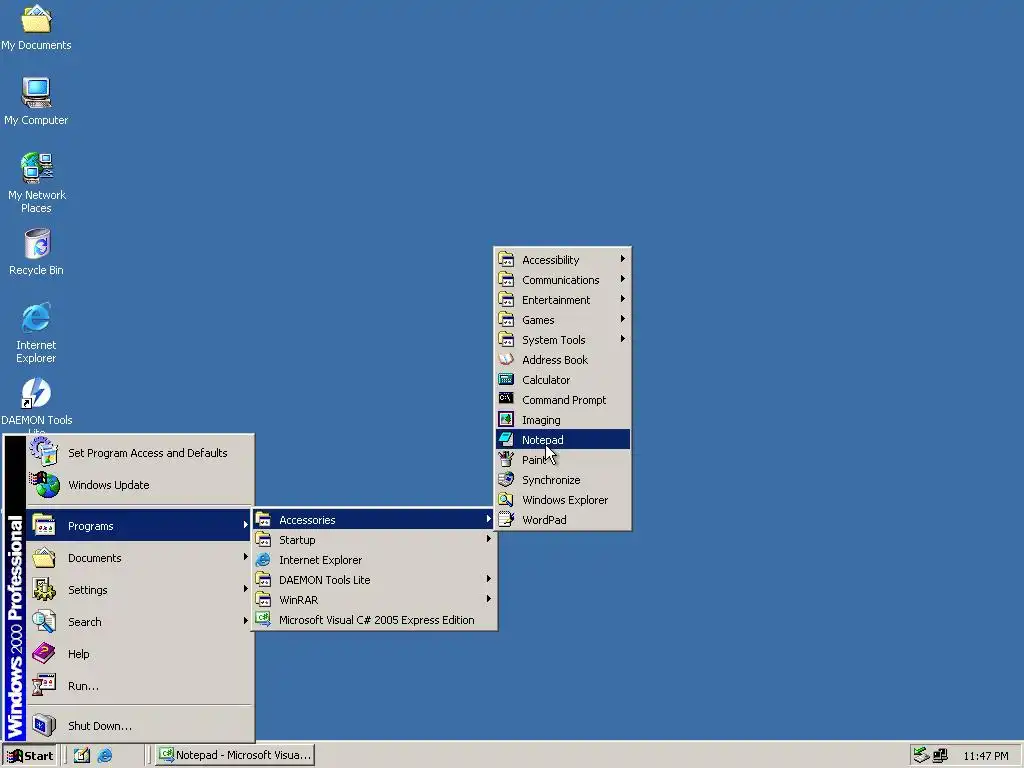Open My Documents desktop icon
The width and height of the screenshot is (1024, 768).
(36, 18)
